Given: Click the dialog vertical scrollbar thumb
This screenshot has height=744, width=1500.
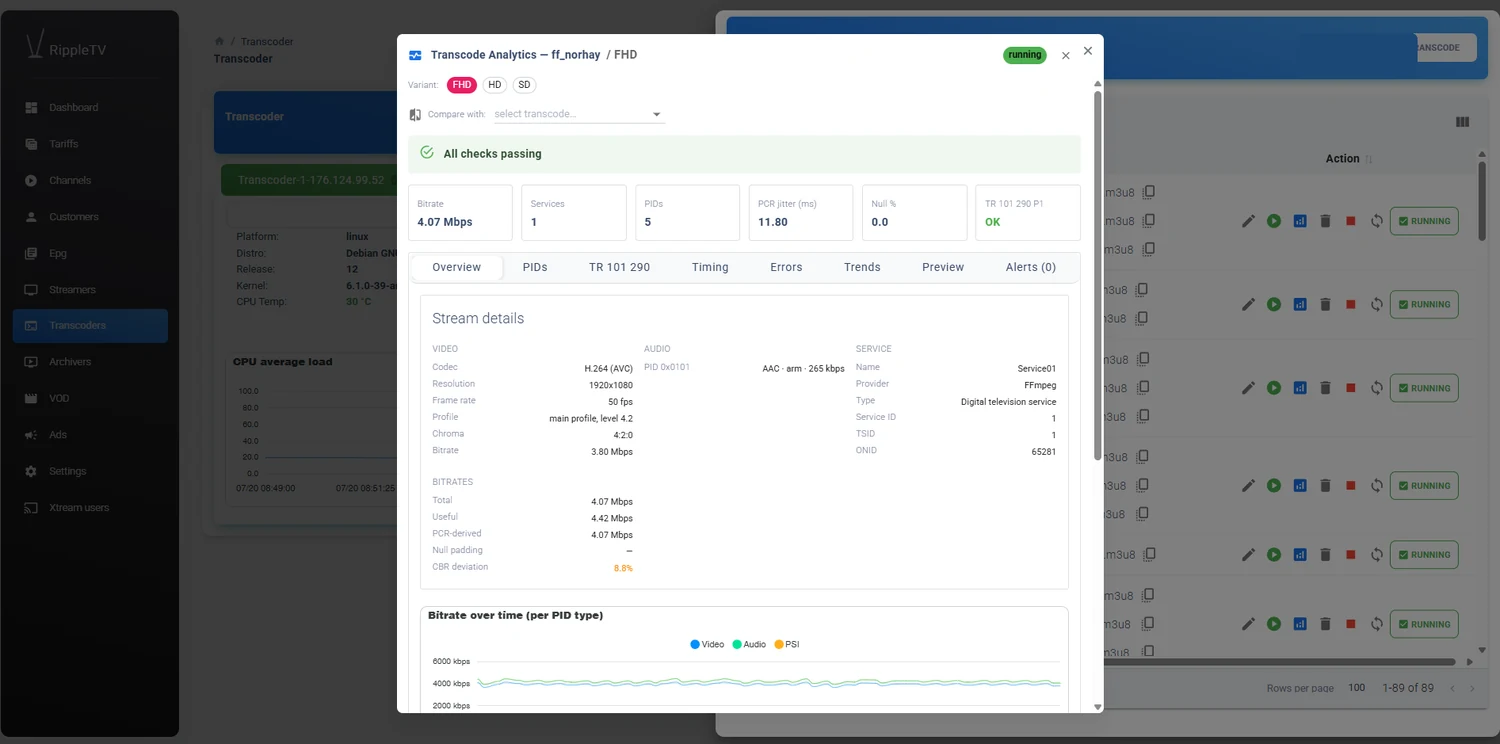Looking at the screenshot, I should pos(1097,275).
